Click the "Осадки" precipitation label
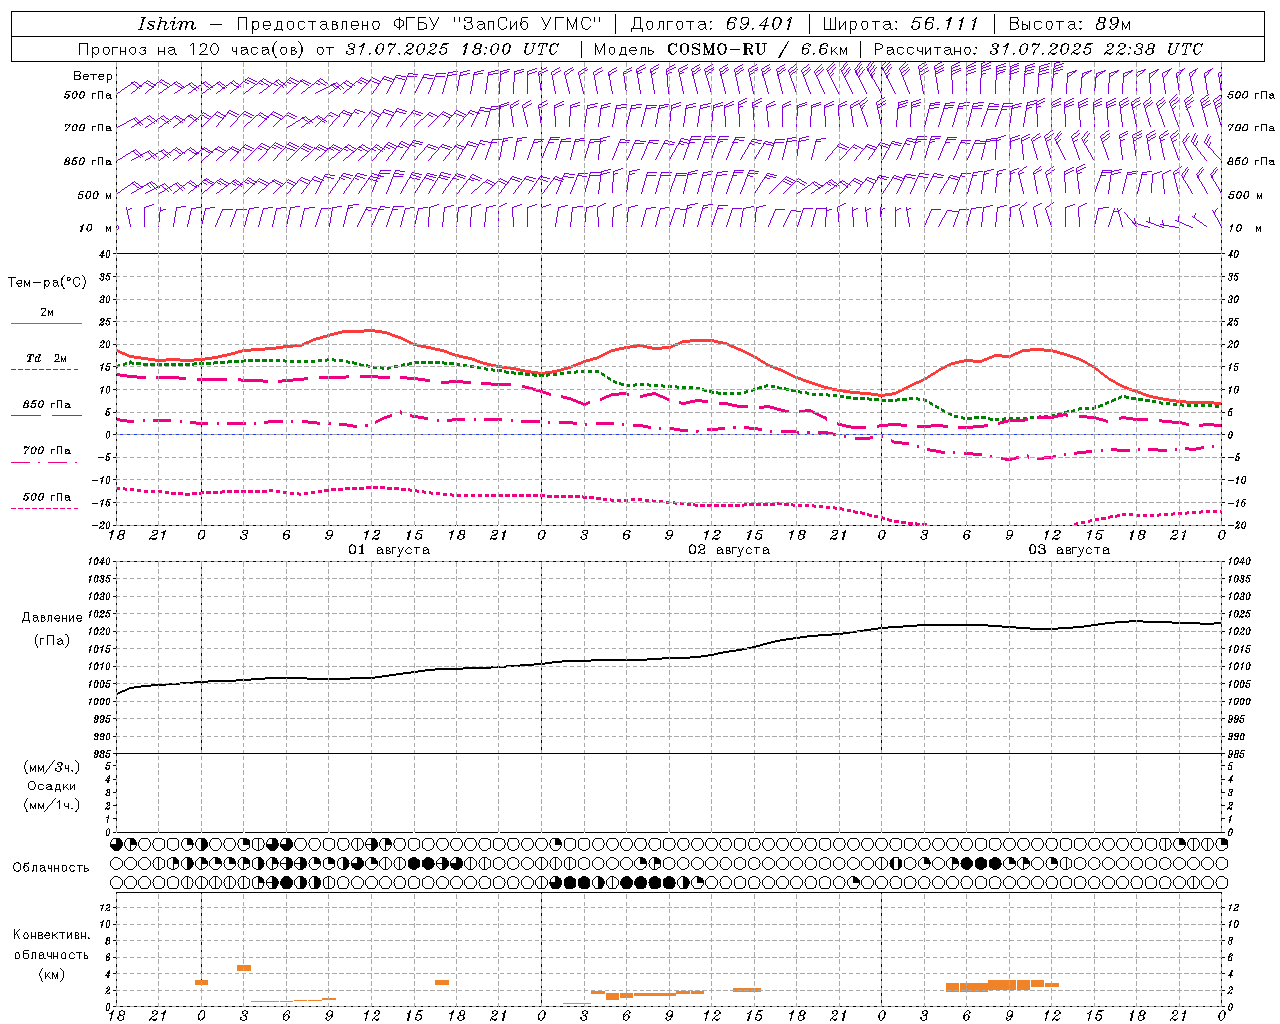The image size is (1280, 1024). point(52,786)
